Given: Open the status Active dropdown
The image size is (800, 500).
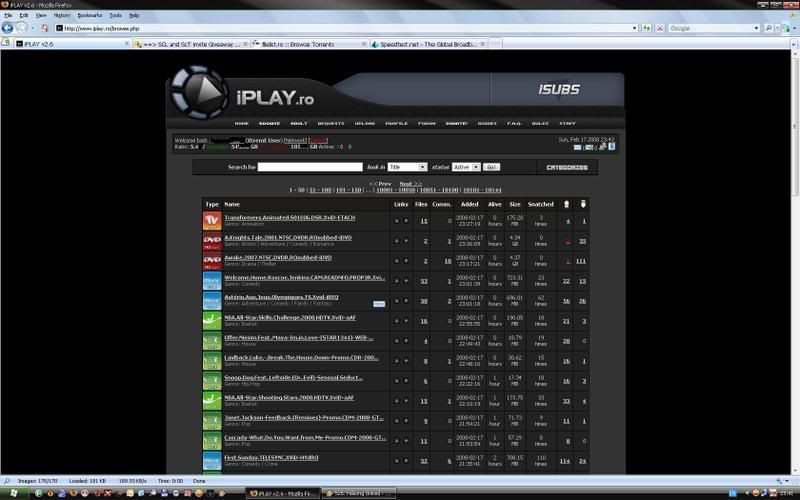Looking at the screenshot, I should pyautogui.click(x=466, y=167).
